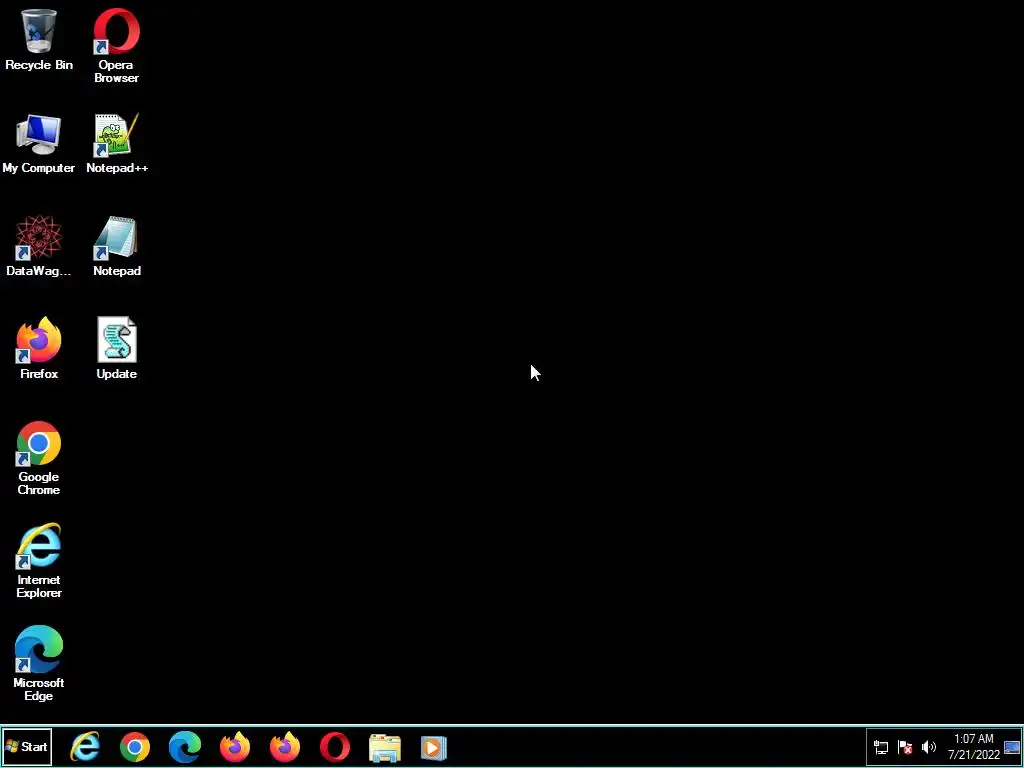Open Windows Media Player from the taskbar
Image resolution: width=1024 pixels, height=768 pixels.
tap(434, 748)
